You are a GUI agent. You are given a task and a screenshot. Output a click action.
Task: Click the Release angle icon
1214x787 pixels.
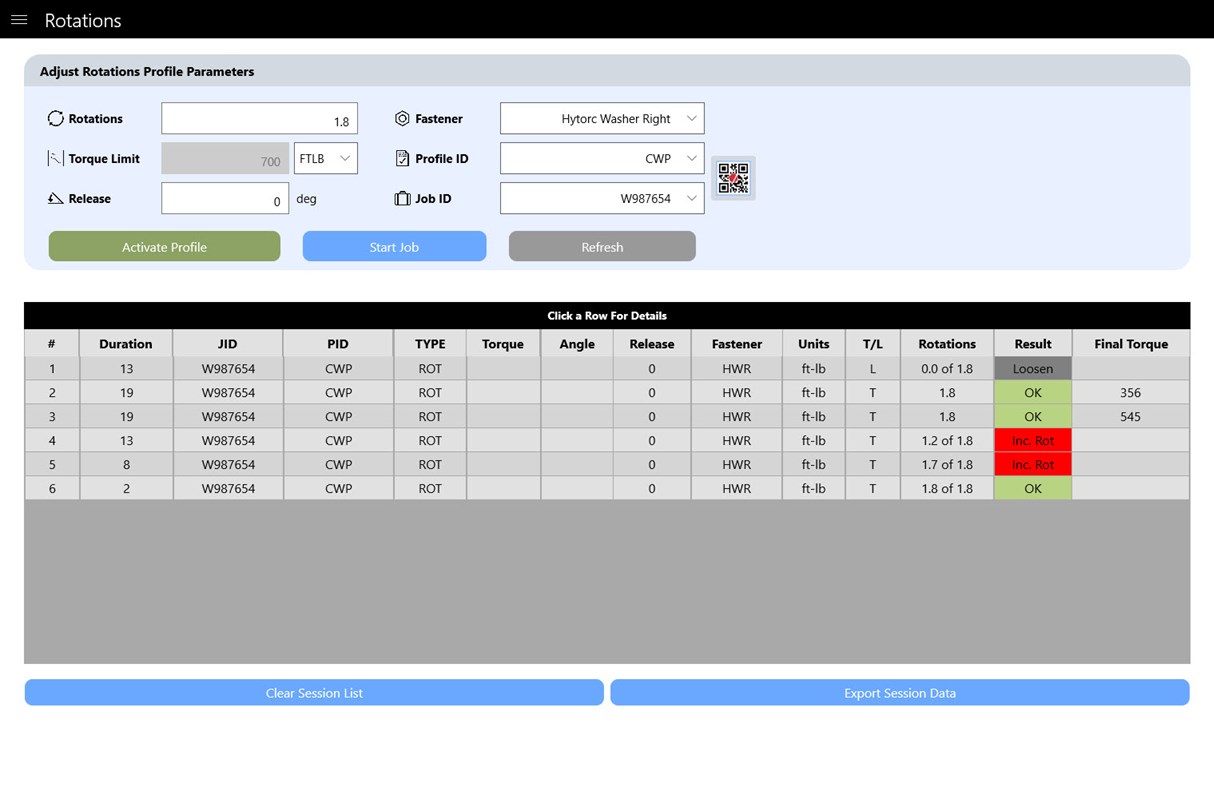point(56,198)
